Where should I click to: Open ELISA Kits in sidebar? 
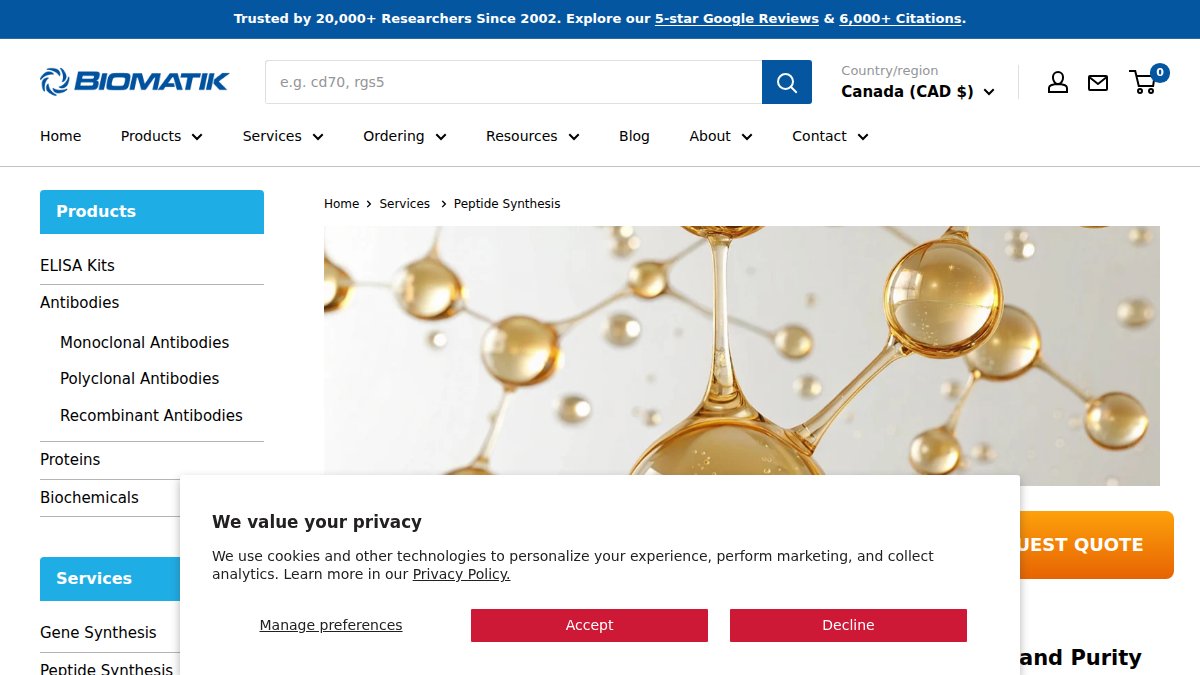77,265
